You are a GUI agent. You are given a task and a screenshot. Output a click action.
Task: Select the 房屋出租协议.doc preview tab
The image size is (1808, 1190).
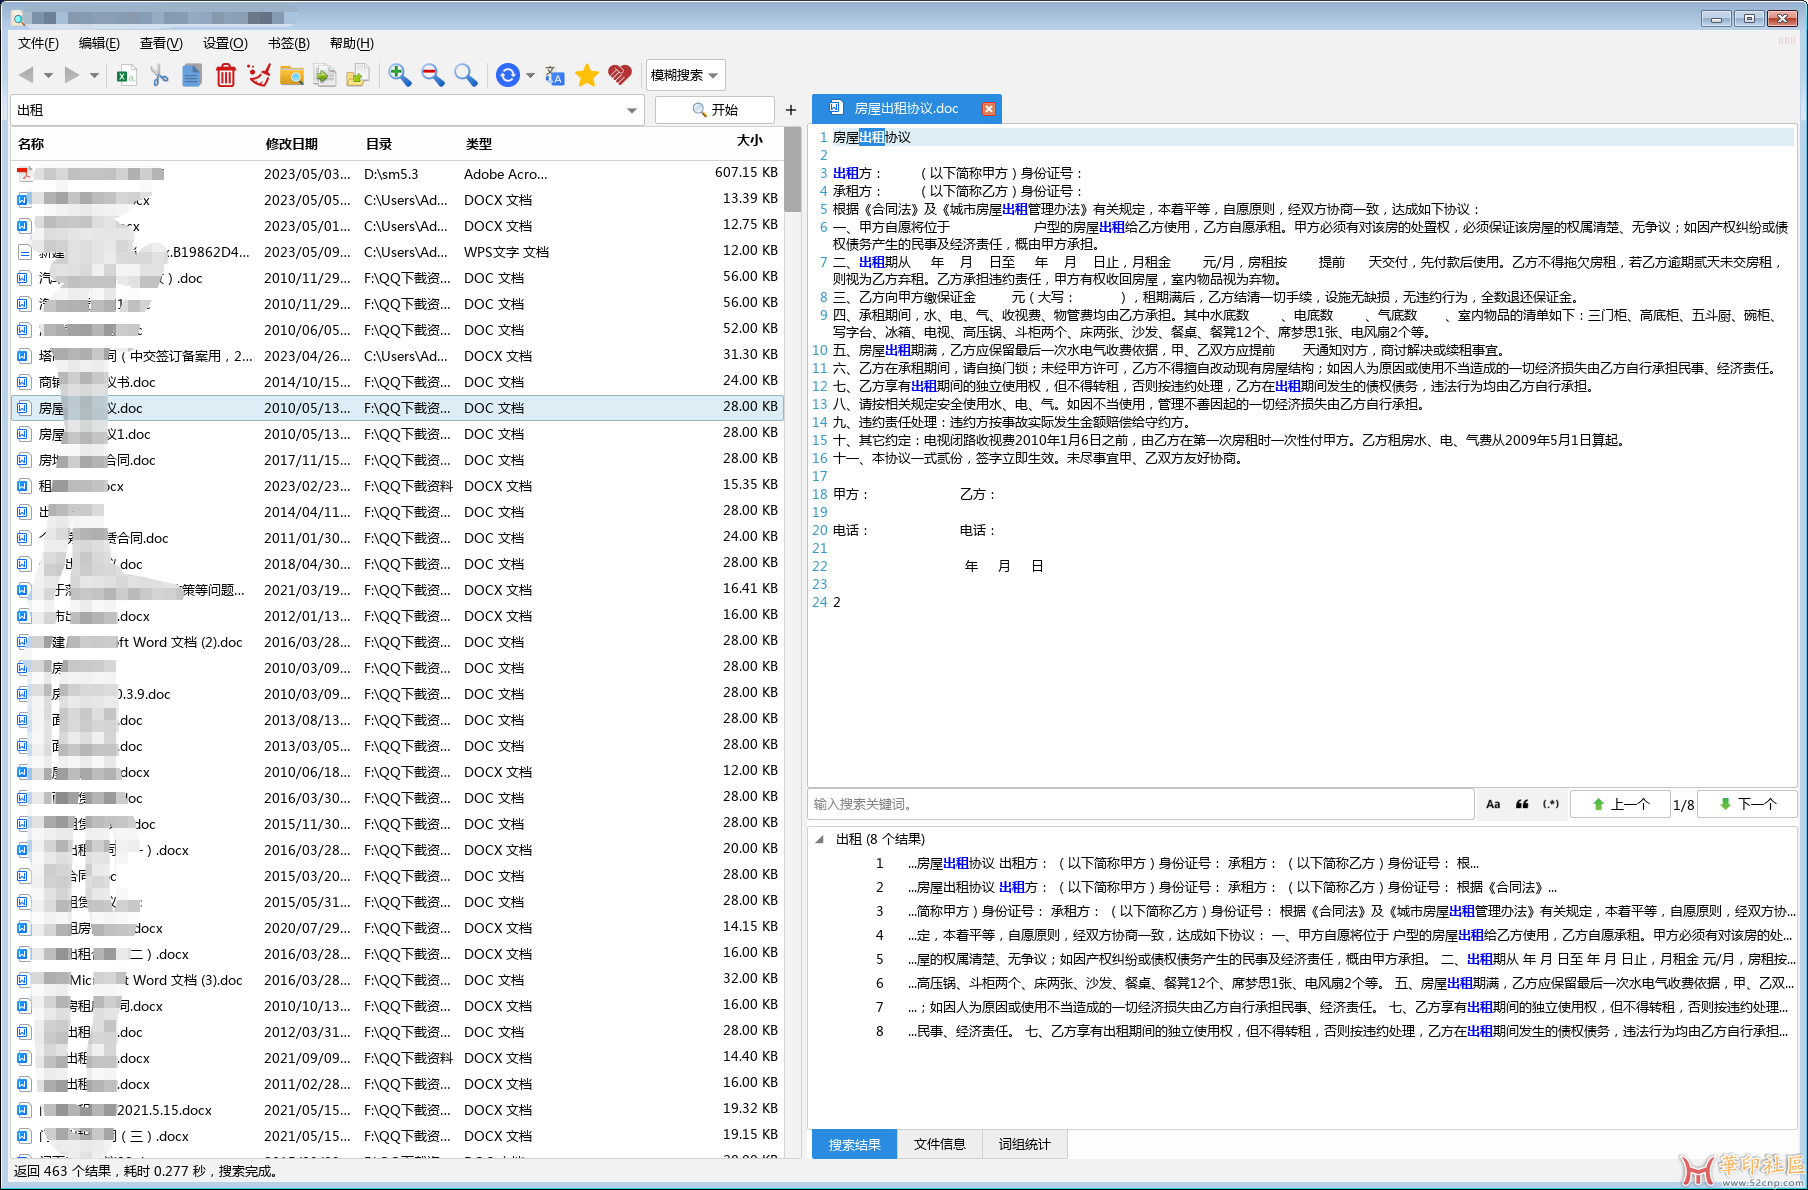pyautogui.click(x=905, y=109)
